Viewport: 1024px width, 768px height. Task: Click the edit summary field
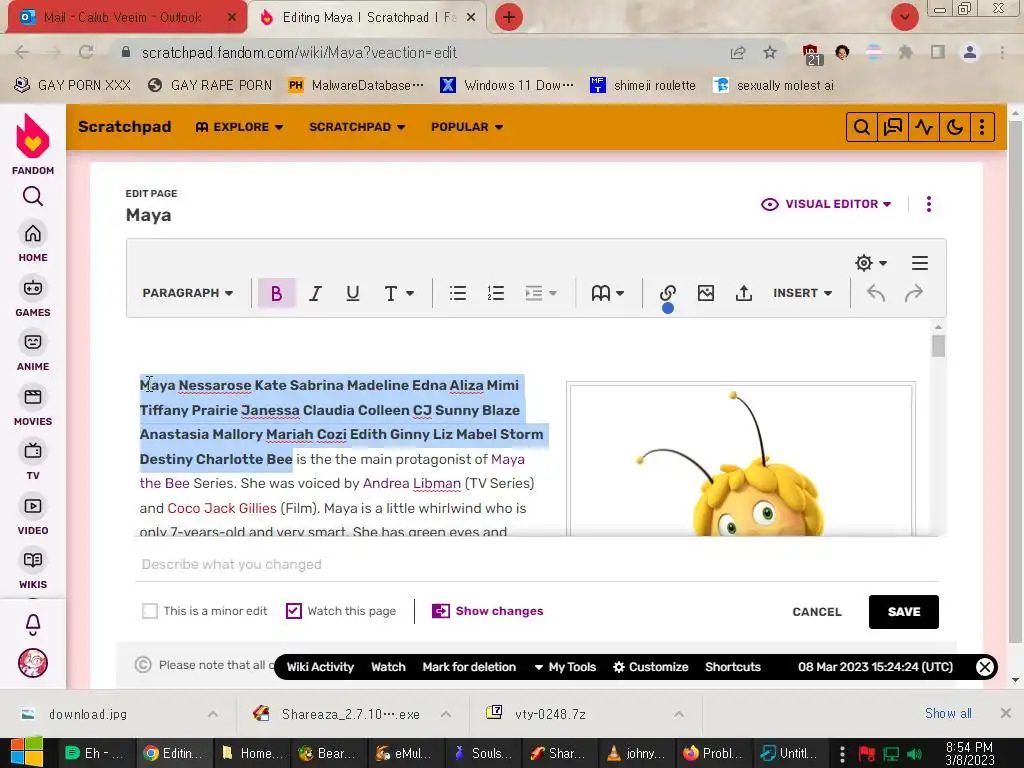[537, 564]
